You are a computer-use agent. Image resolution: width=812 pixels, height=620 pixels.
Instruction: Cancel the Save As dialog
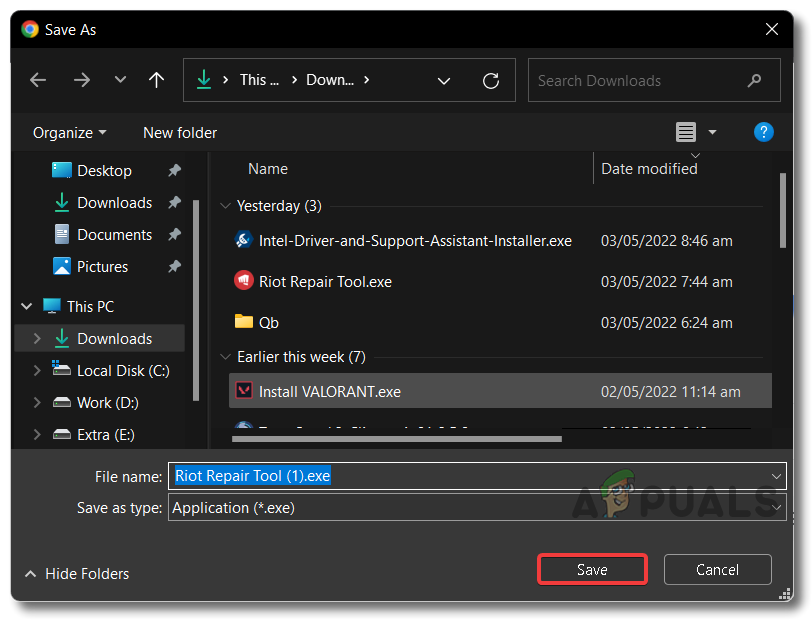tap(717, 570)
